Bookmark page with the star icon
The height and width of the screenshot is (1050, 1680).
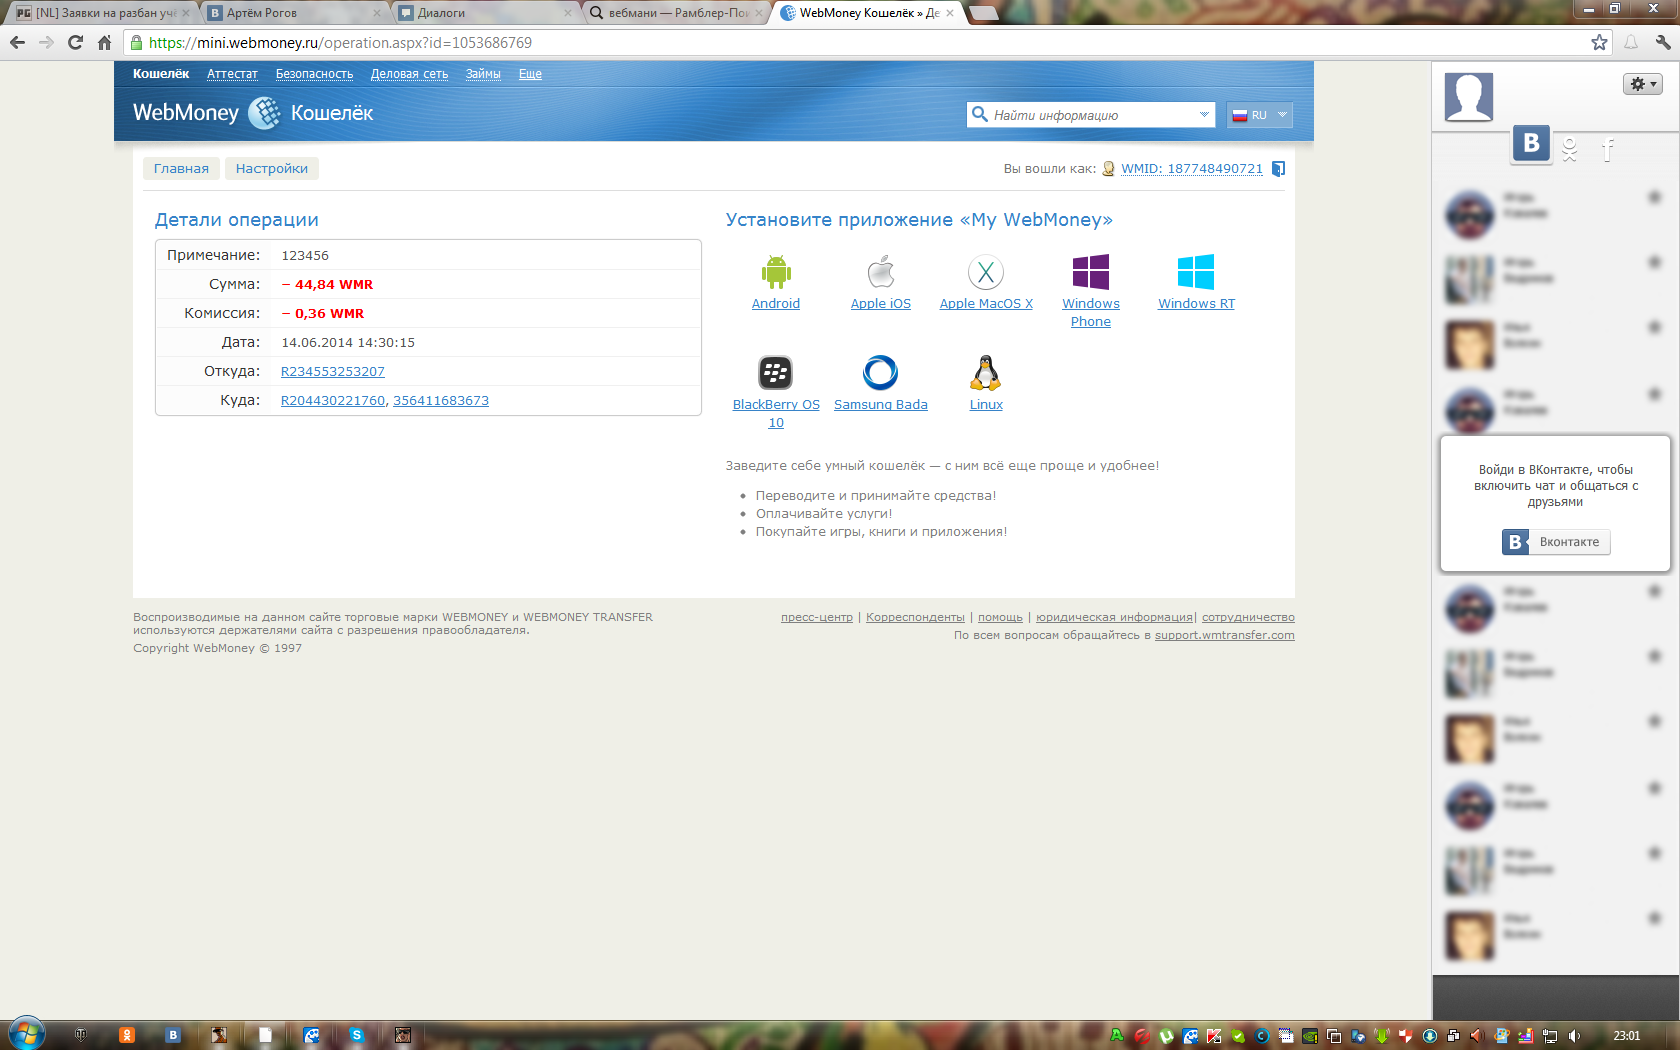(x=1599, y=42)
